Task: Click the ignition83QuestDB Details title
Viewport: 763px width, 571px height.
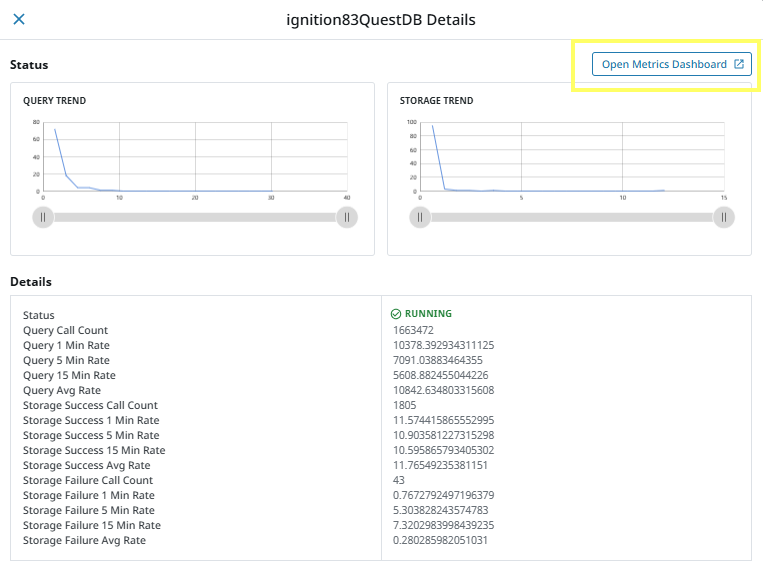Action: point(381,20)
